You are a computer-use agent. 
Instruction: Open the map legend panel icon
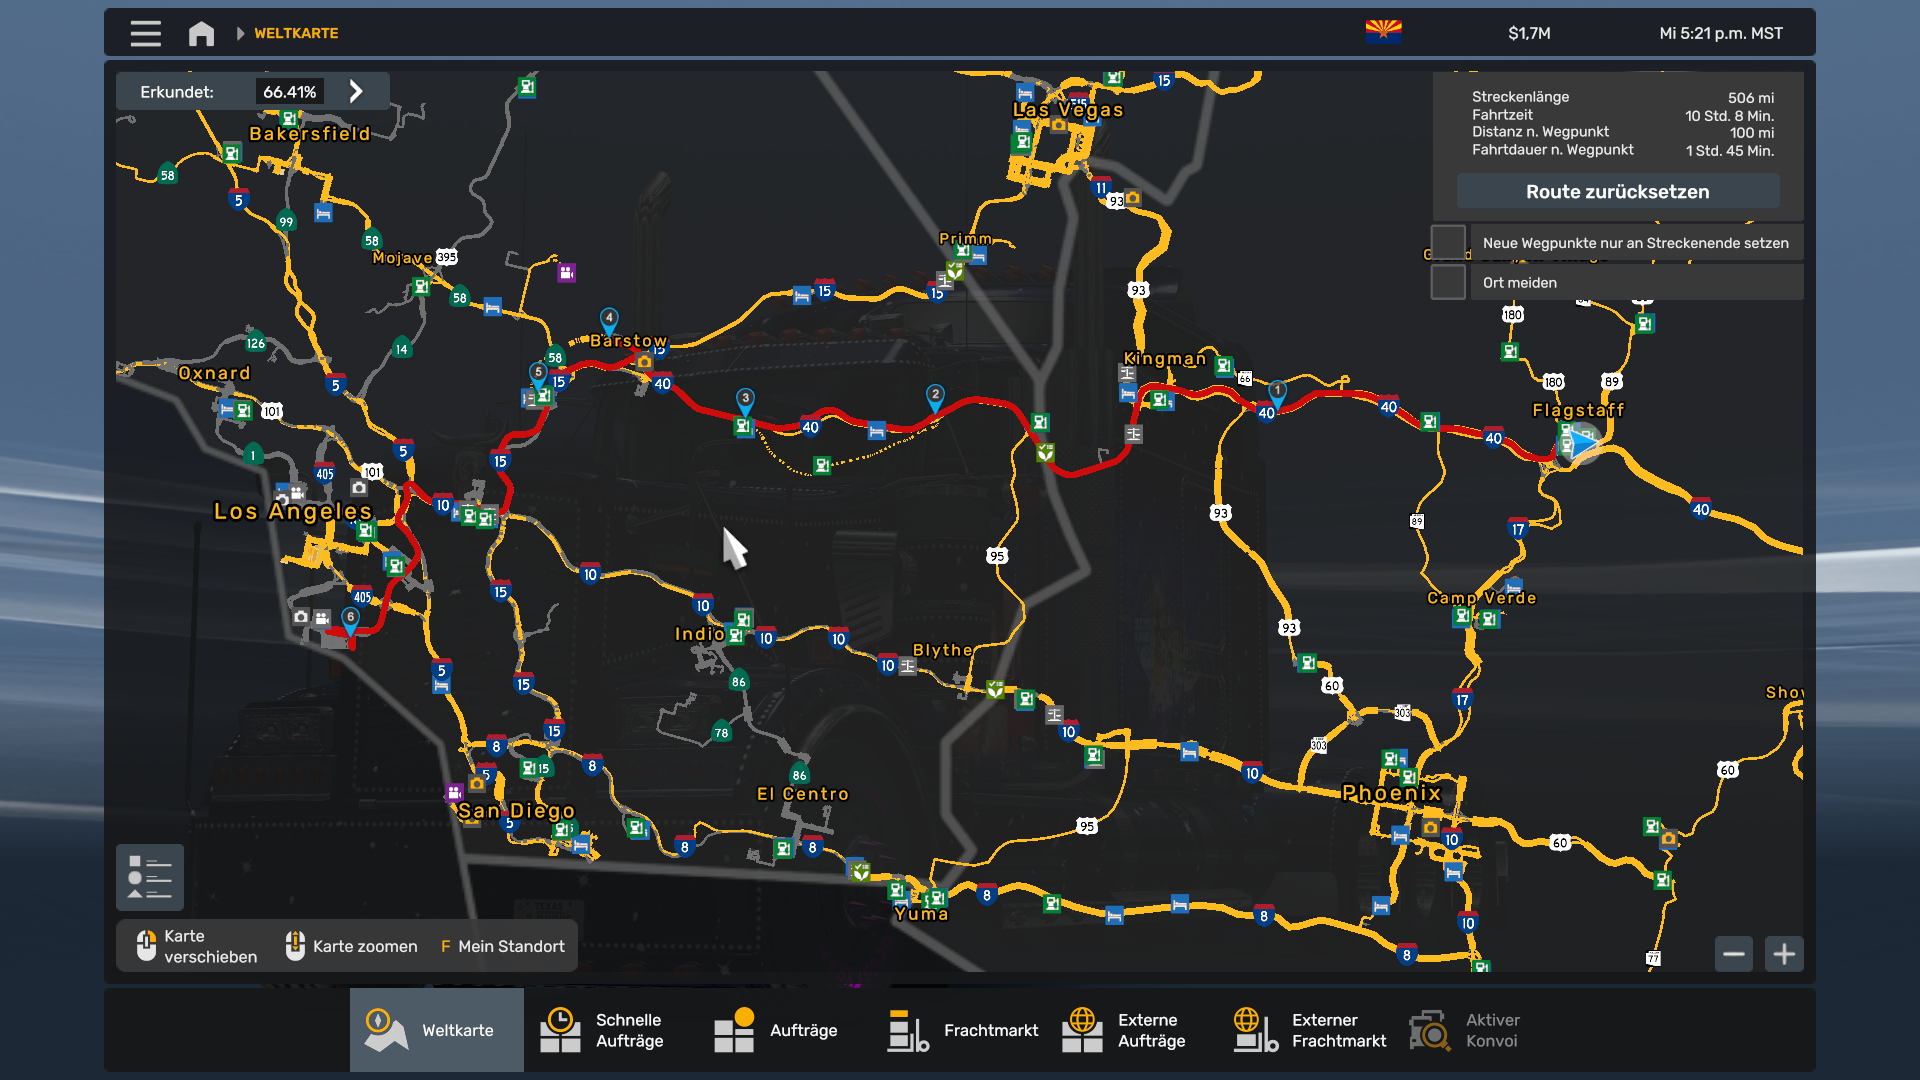pos(149,877)
